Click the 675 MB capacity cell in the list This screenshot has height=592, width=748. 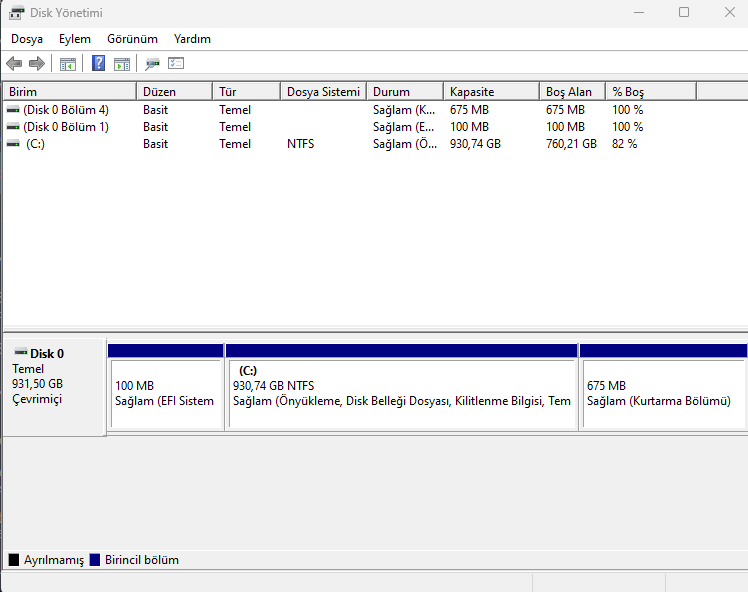469,110
